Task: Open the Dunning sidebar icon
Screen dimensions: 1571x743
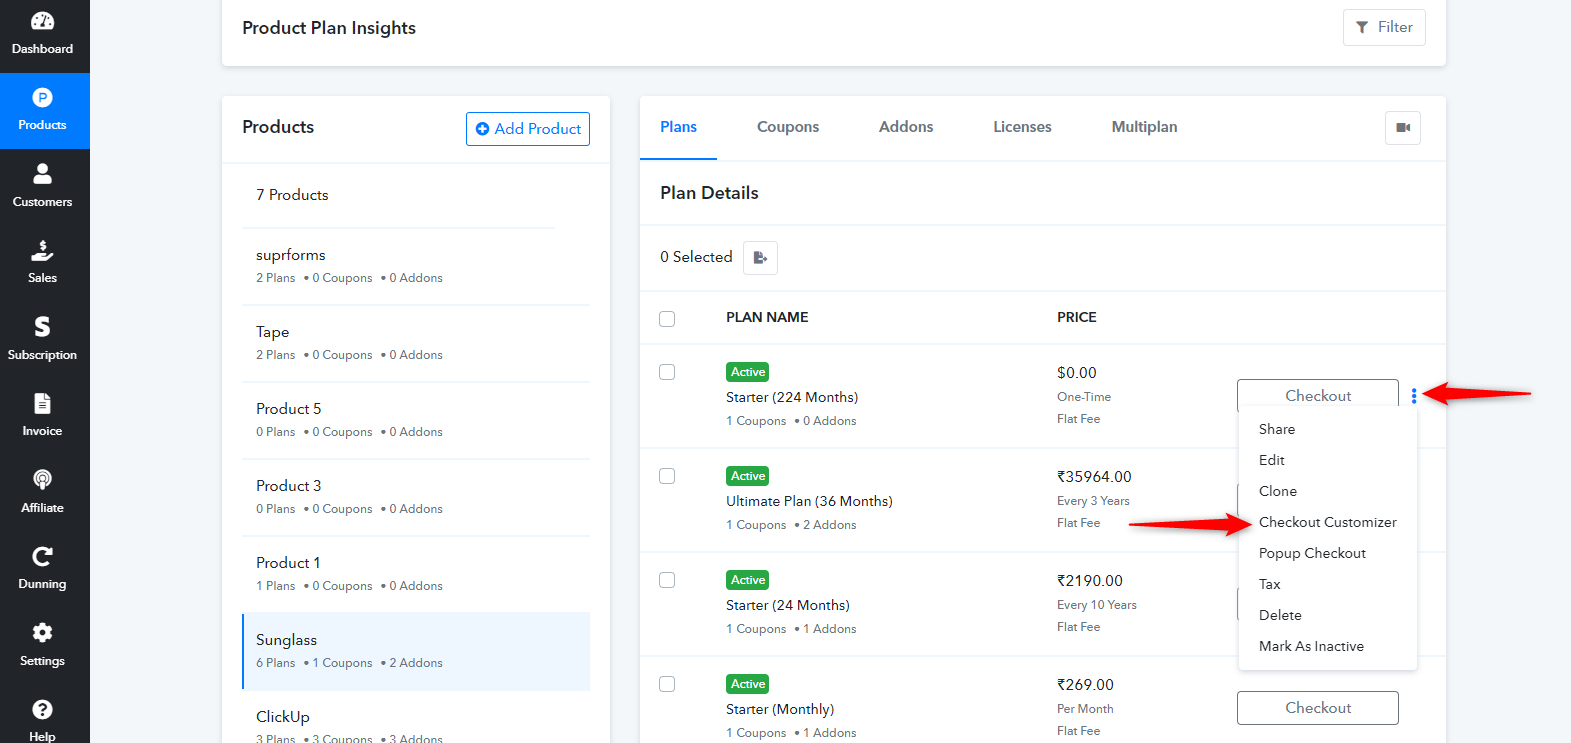Action: (x=42, y=556)
